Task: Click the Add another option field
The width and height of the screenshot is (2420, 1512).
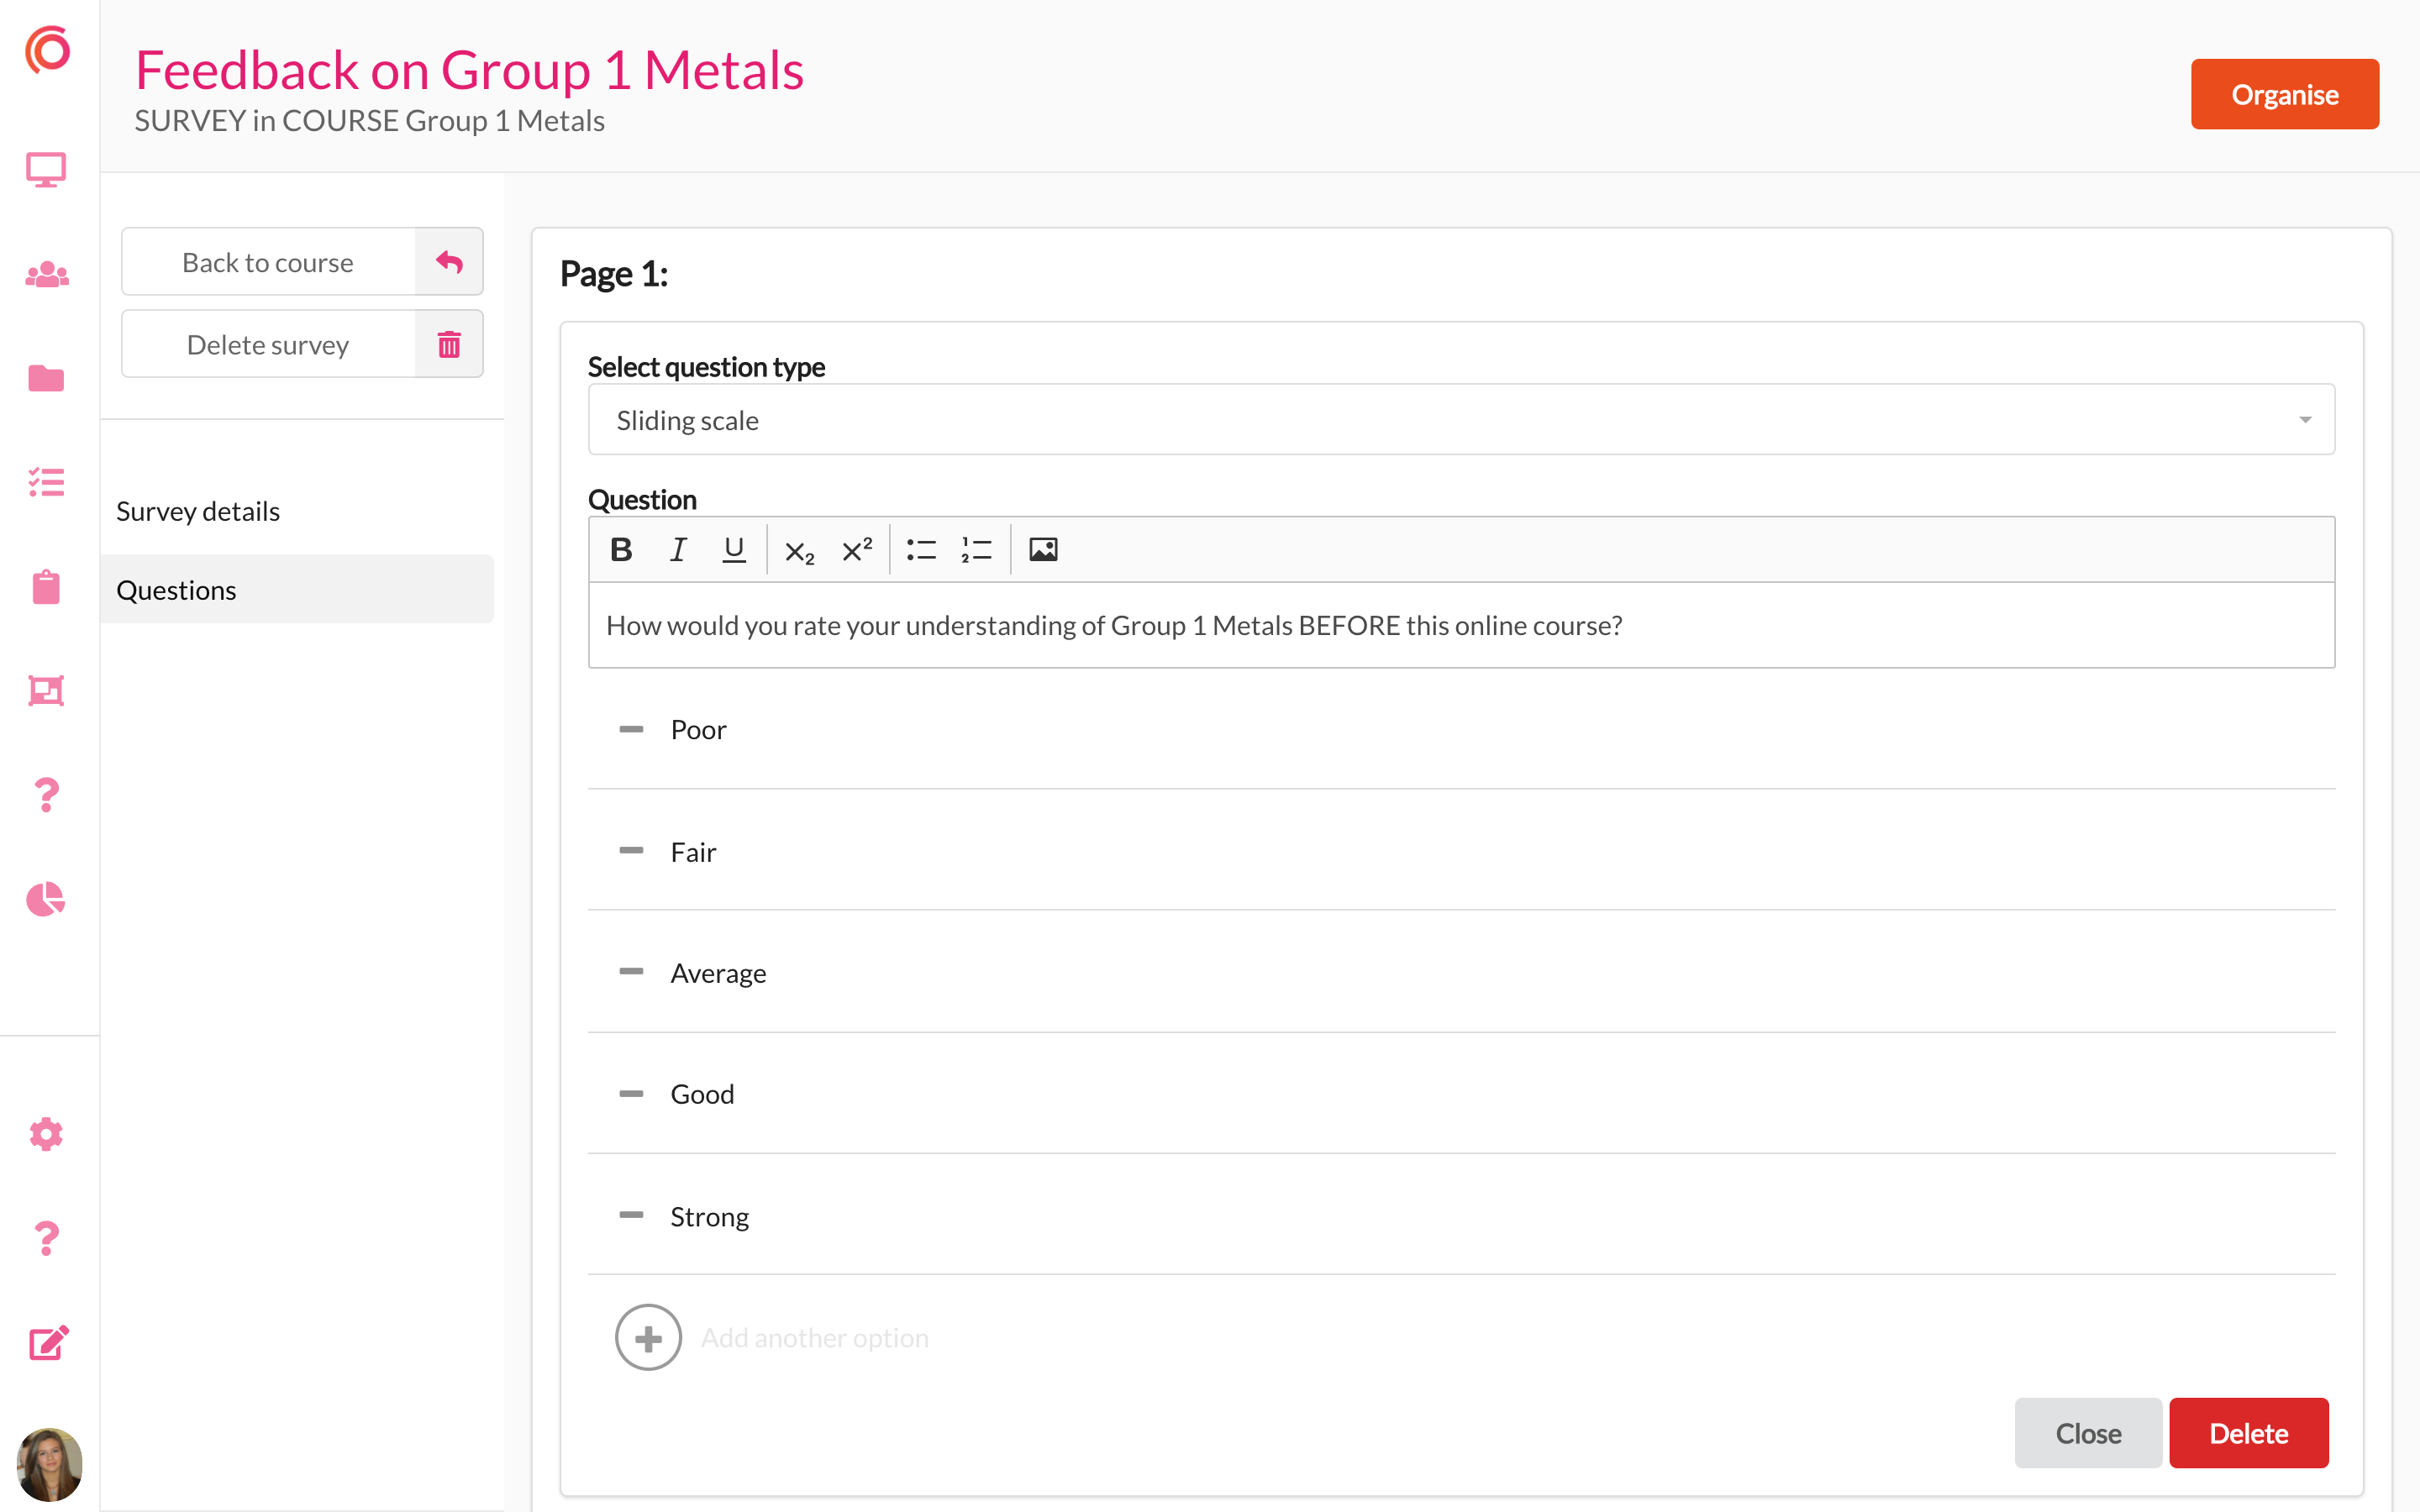Action: tap(815, 1338)
